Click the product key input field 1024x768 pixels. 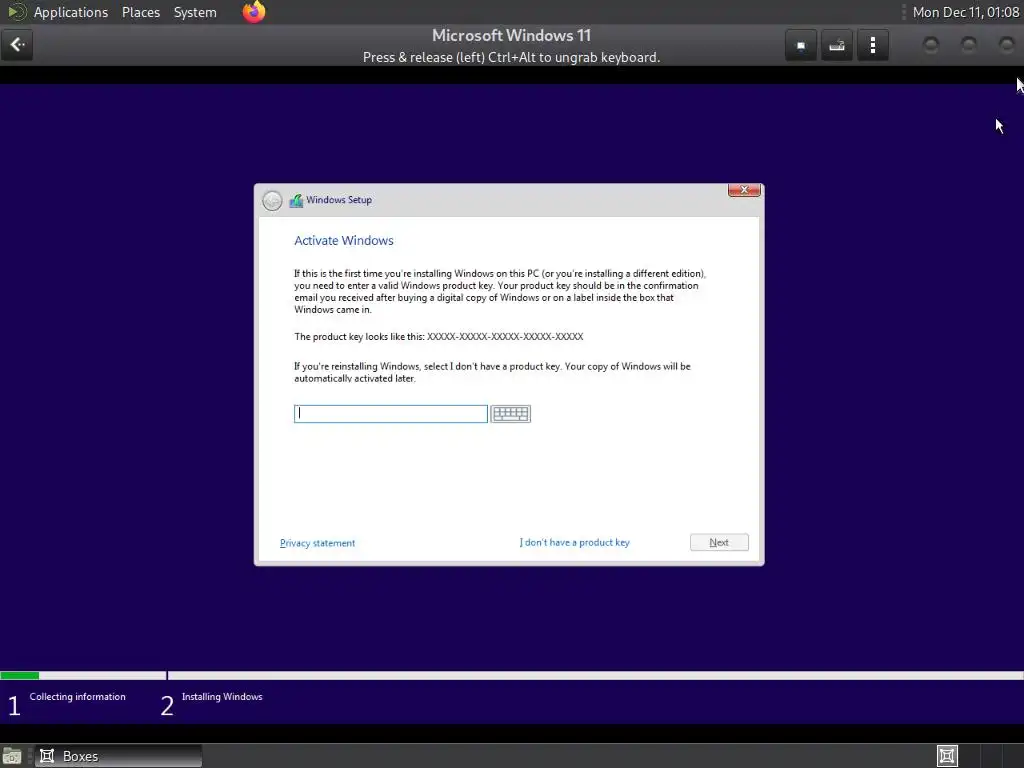tap(391, 413)
